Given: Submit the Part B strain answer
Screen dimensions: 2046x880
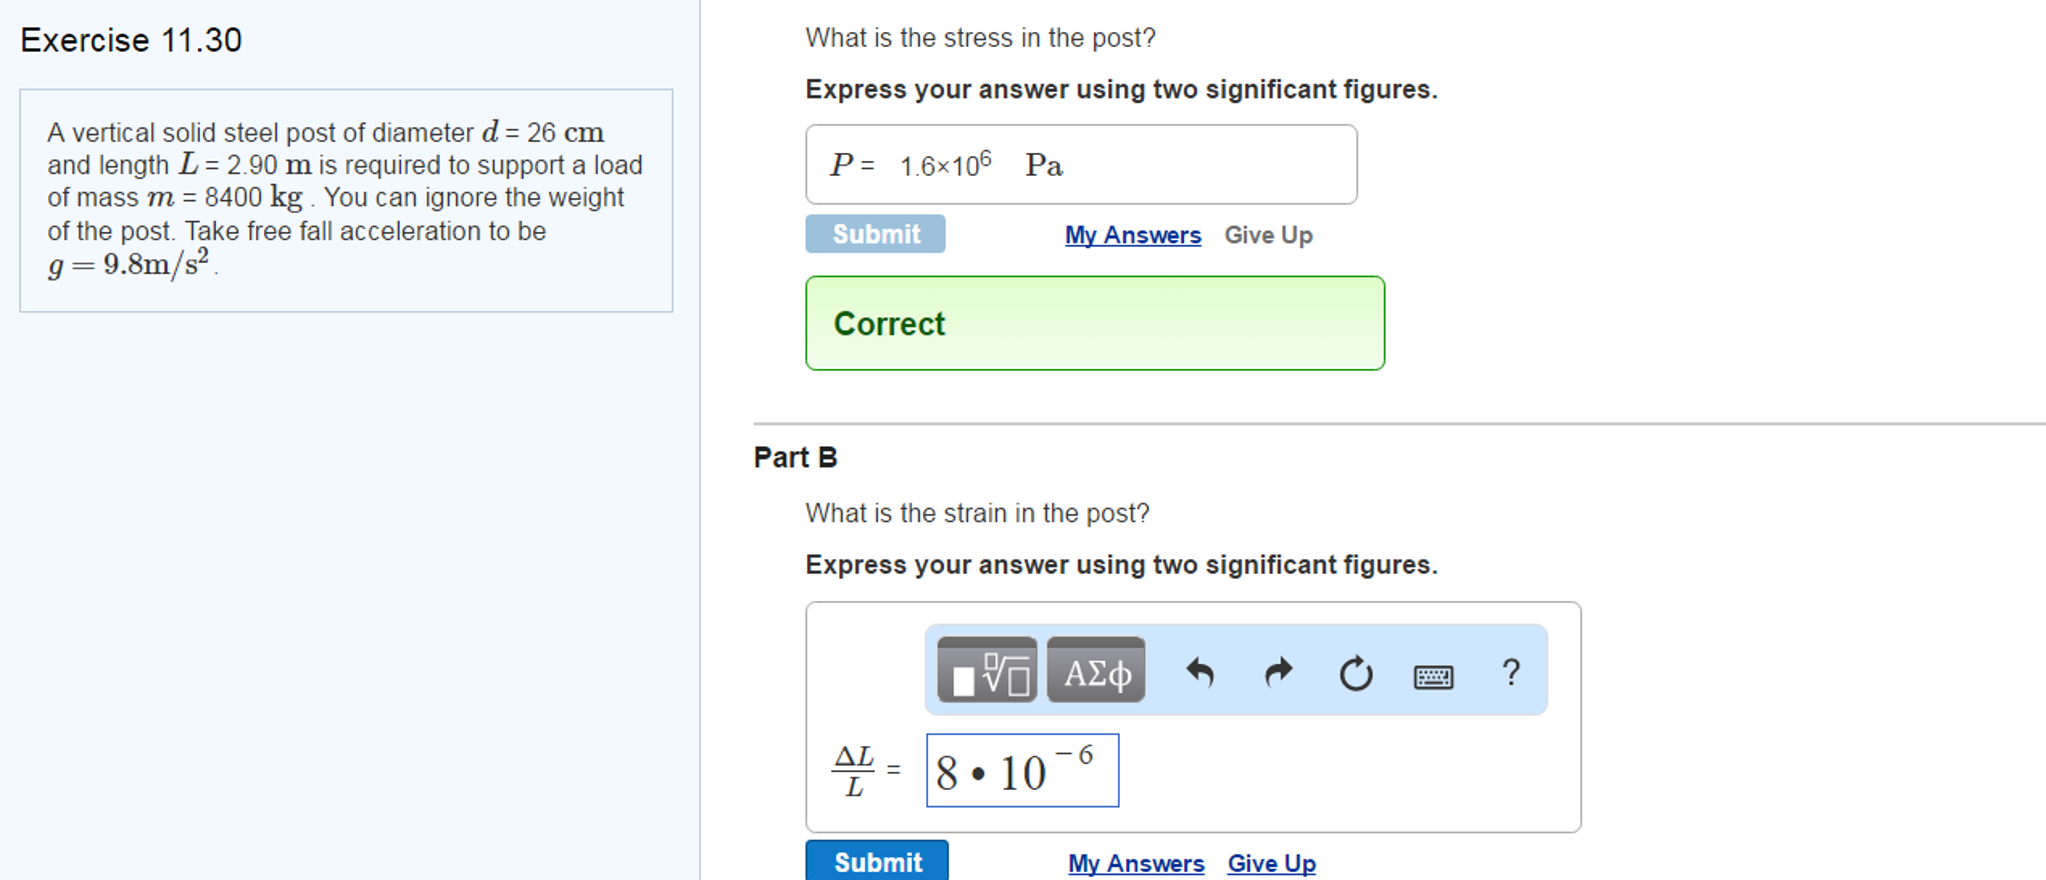Looking at the screenshot, I should [x=877, y=862].
